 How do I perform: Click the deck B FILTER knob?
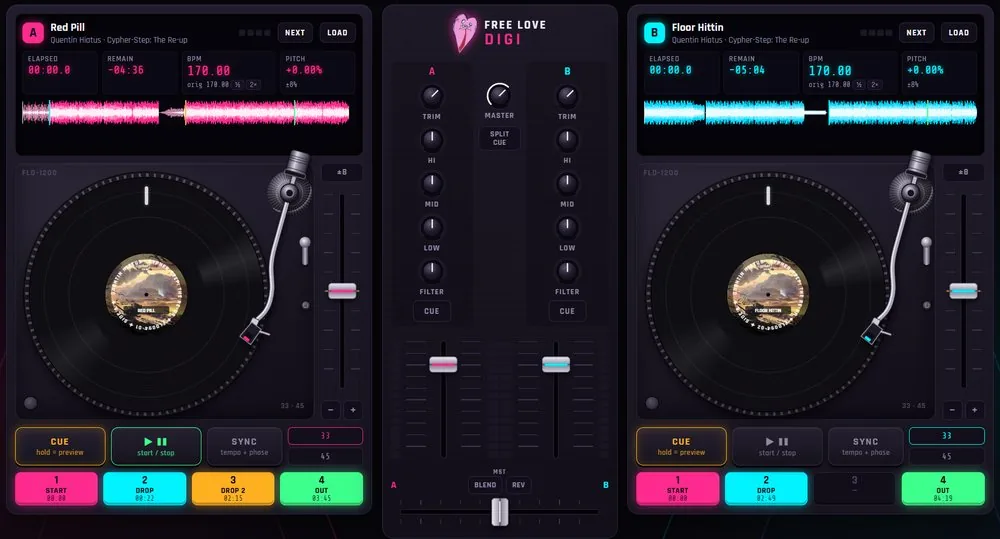(x=567, y=270)
